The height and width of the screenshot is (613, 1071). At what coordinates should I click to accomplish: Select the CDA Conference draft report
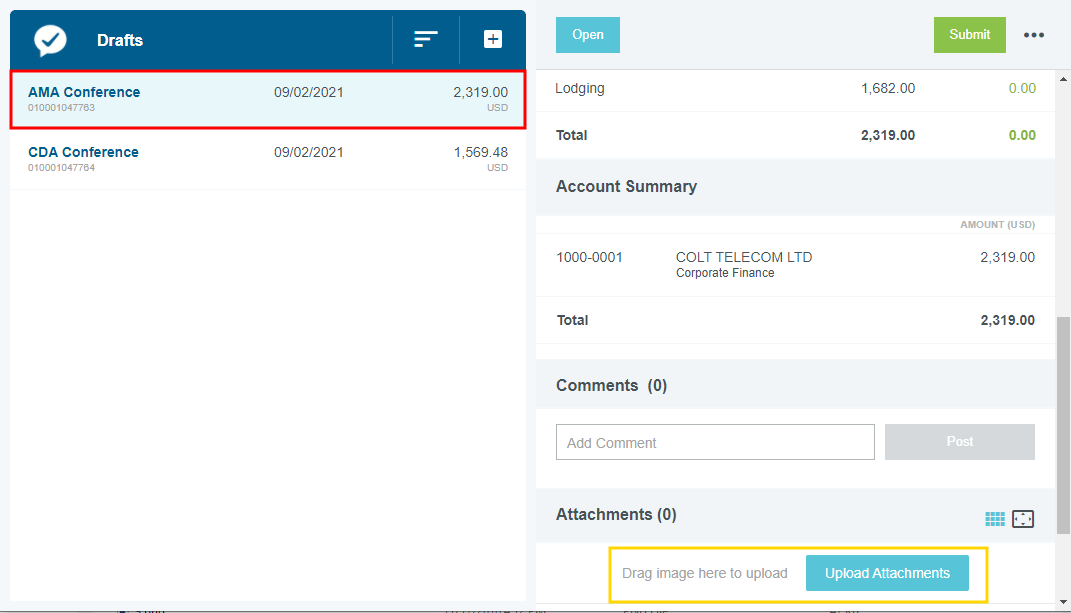point(267,159)
